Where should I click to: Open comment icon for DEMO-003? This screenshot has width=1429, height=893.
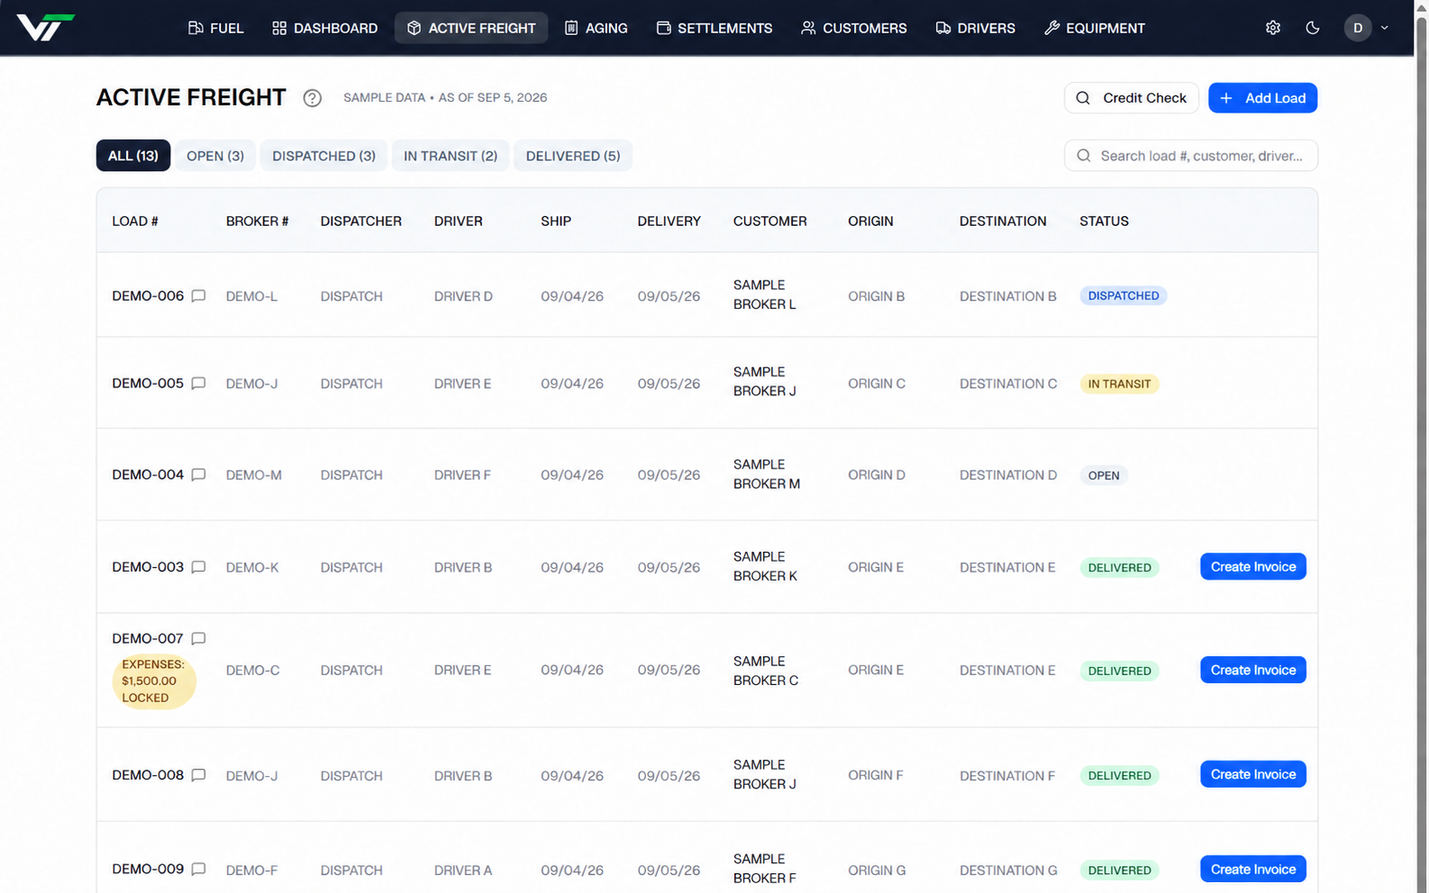198,567
